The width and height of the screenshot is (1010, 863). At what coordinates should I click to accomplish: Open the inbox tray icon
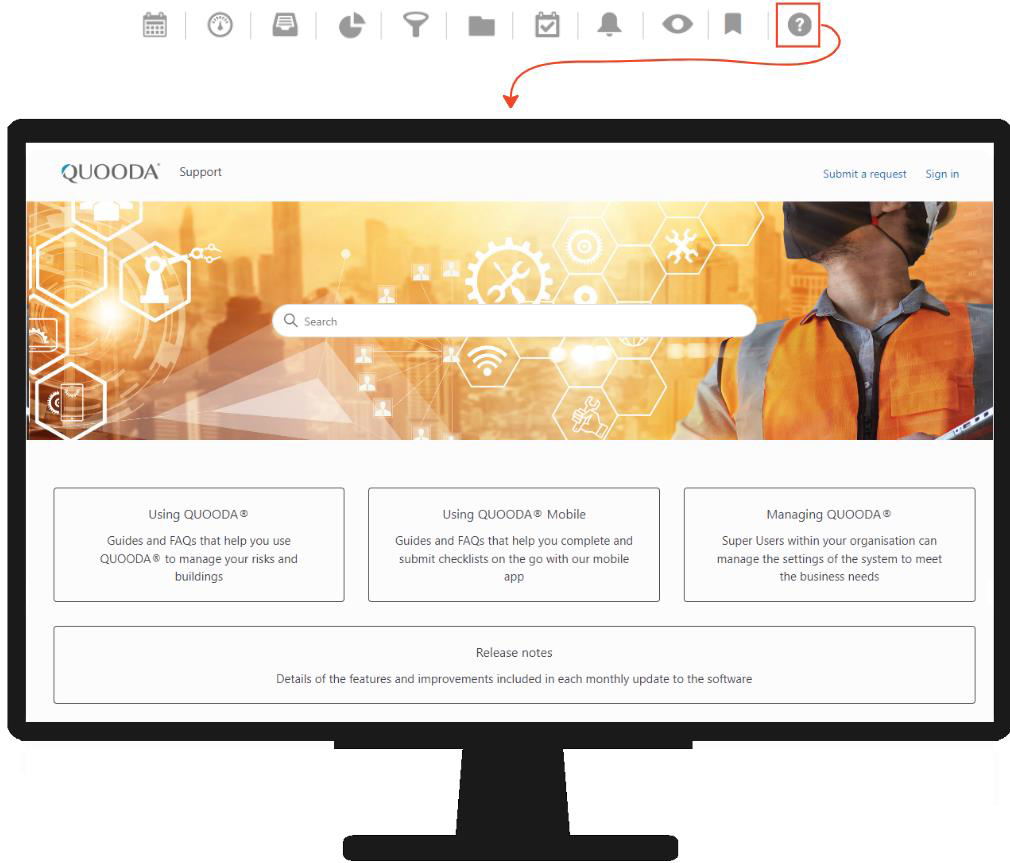coord(285,25)
